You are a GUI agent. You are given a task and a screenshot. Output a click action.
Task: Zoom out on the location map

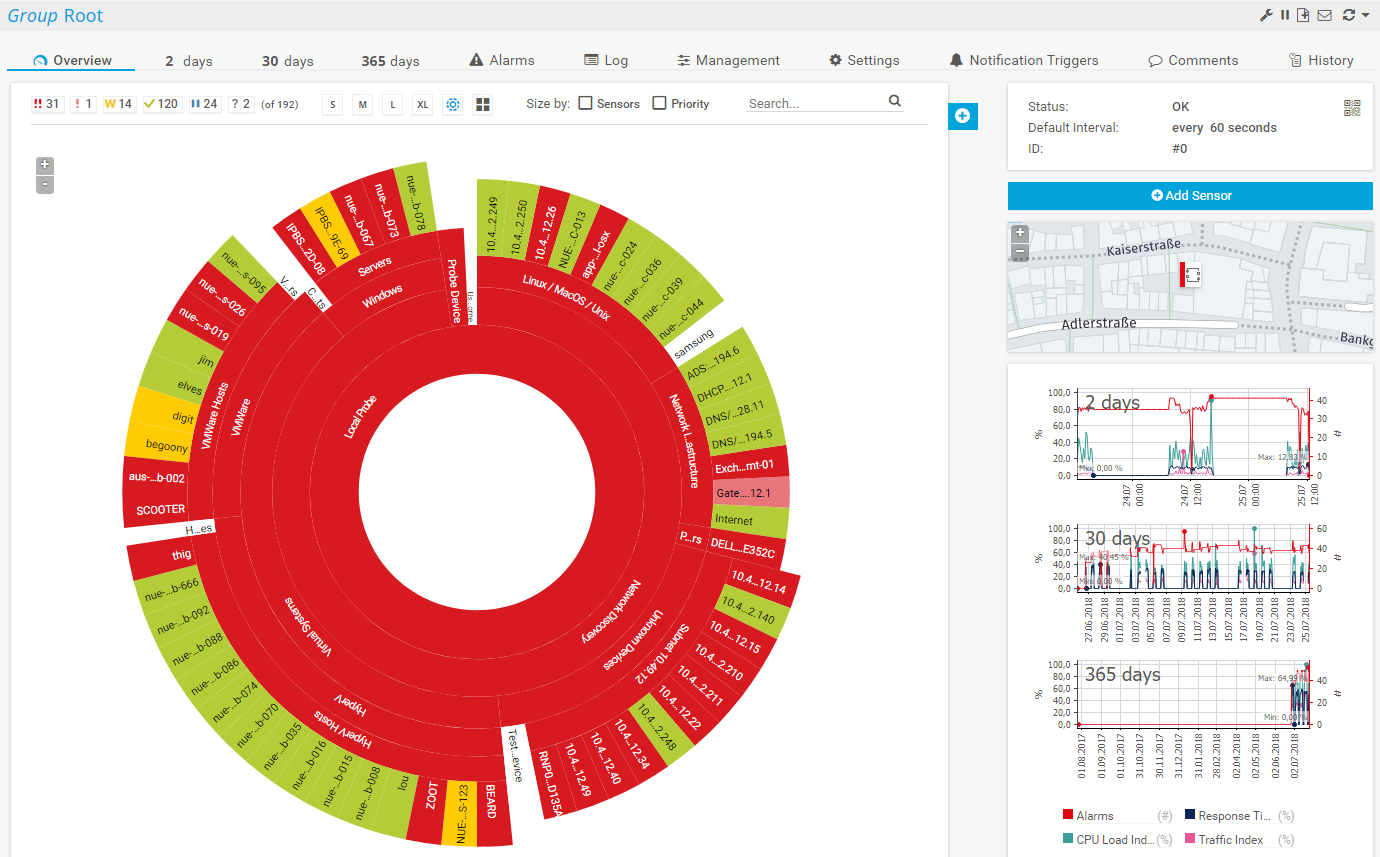[1020, 252]
